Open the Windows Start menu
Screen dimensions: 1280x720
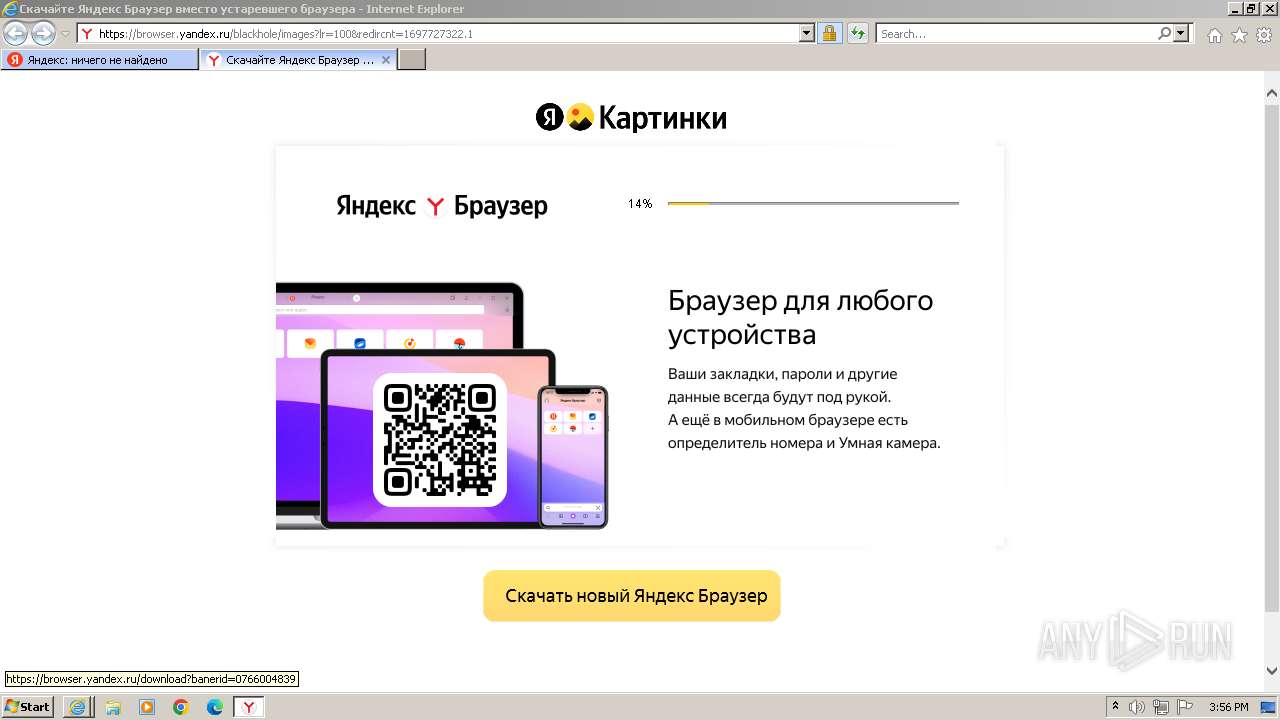pos(28,707)
